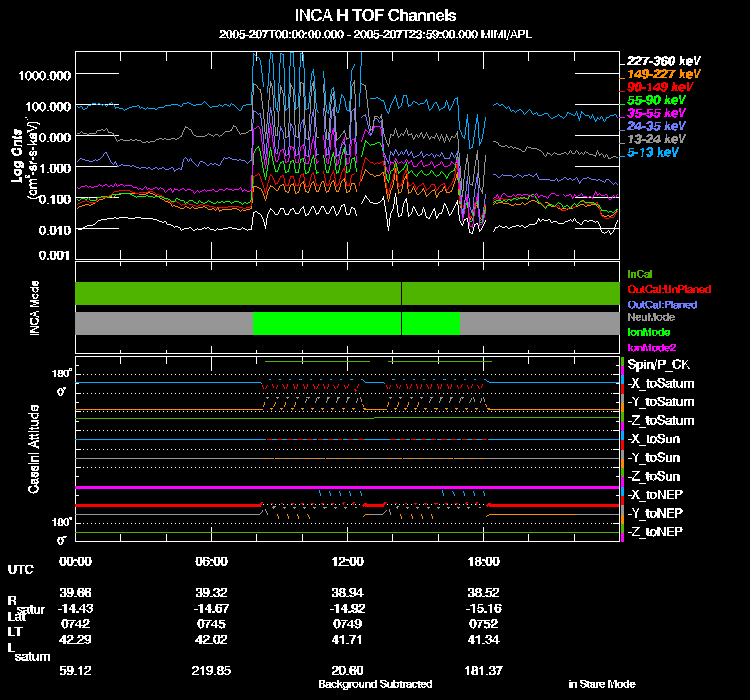
Task: Click the 90-149 keV red legend entry
Action: [x=660, y=87]
